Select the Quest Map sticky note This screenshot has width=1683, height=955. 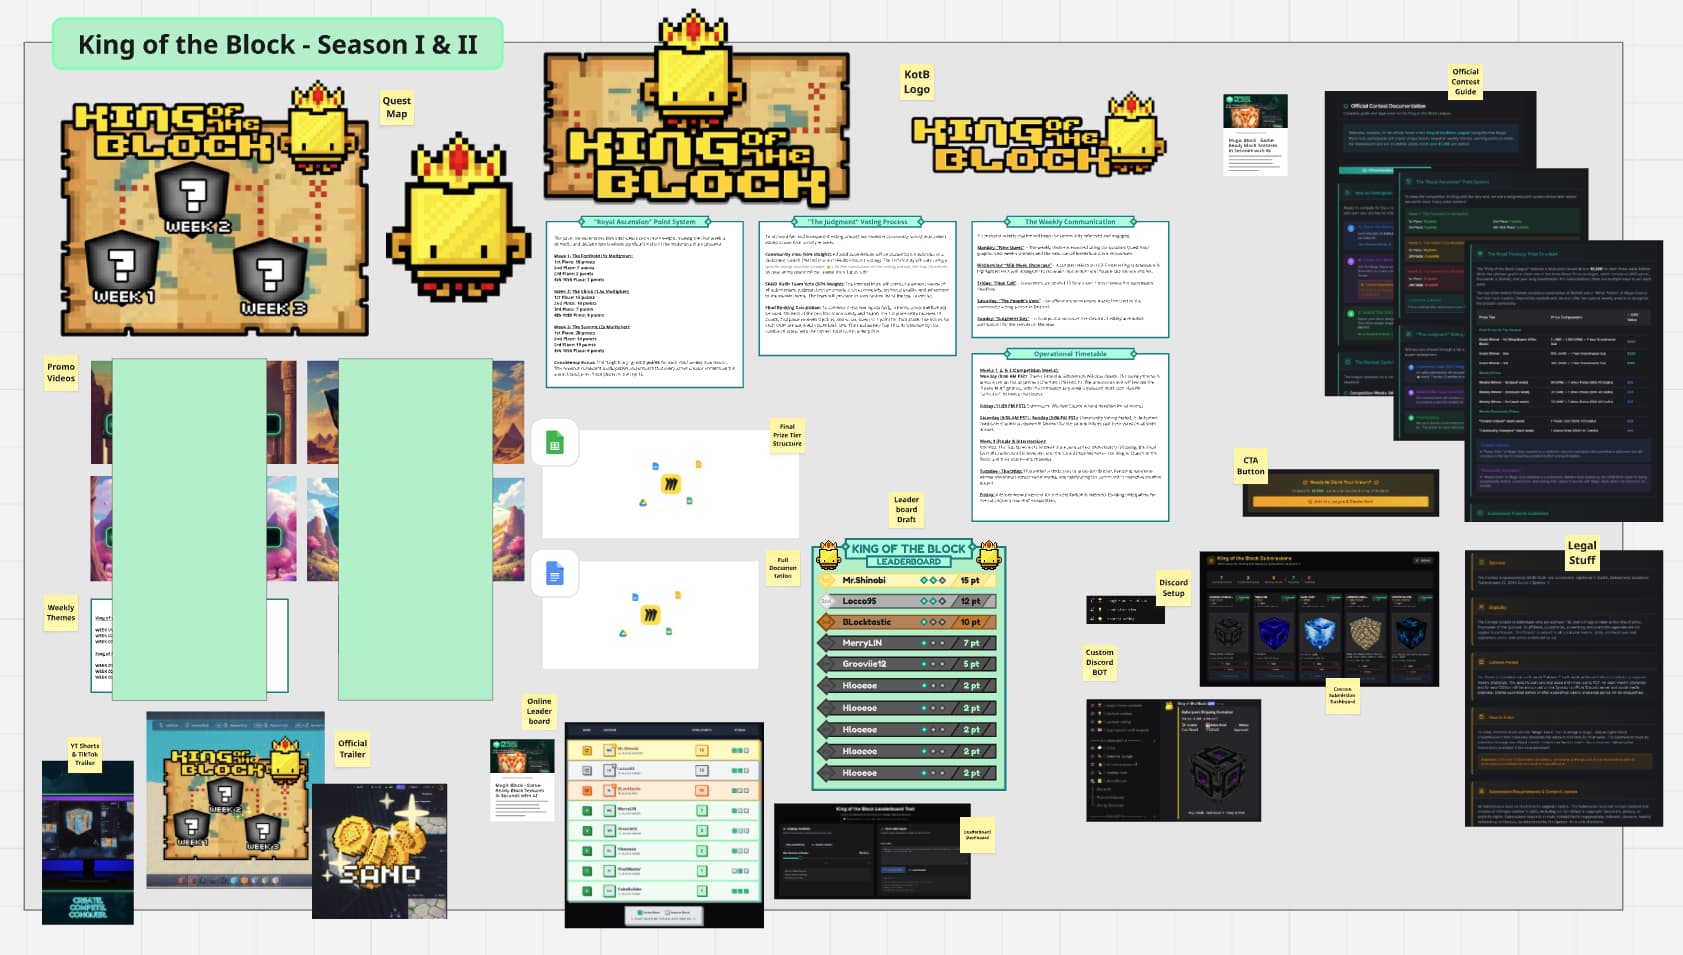pos(397,107)
